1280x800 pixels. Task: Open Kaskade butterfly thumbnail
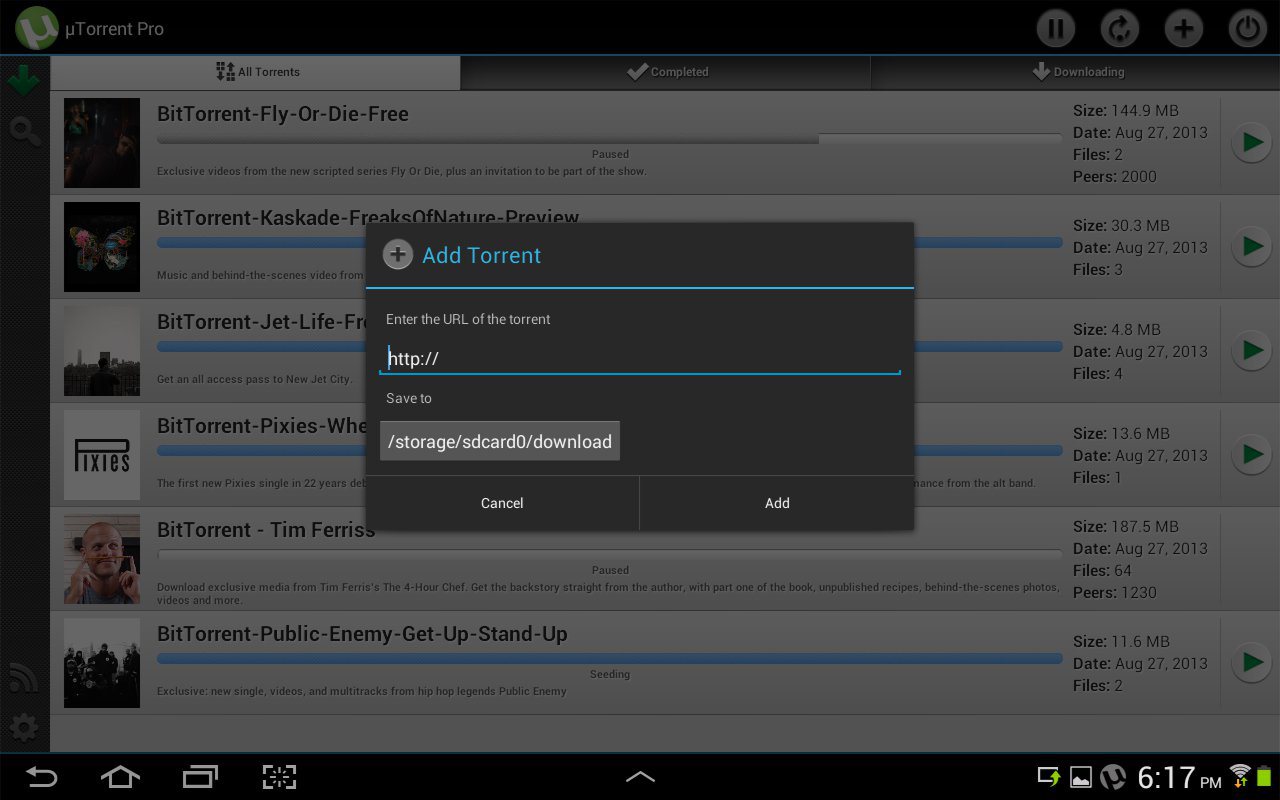pyautogui.click(x=102, y=247)
